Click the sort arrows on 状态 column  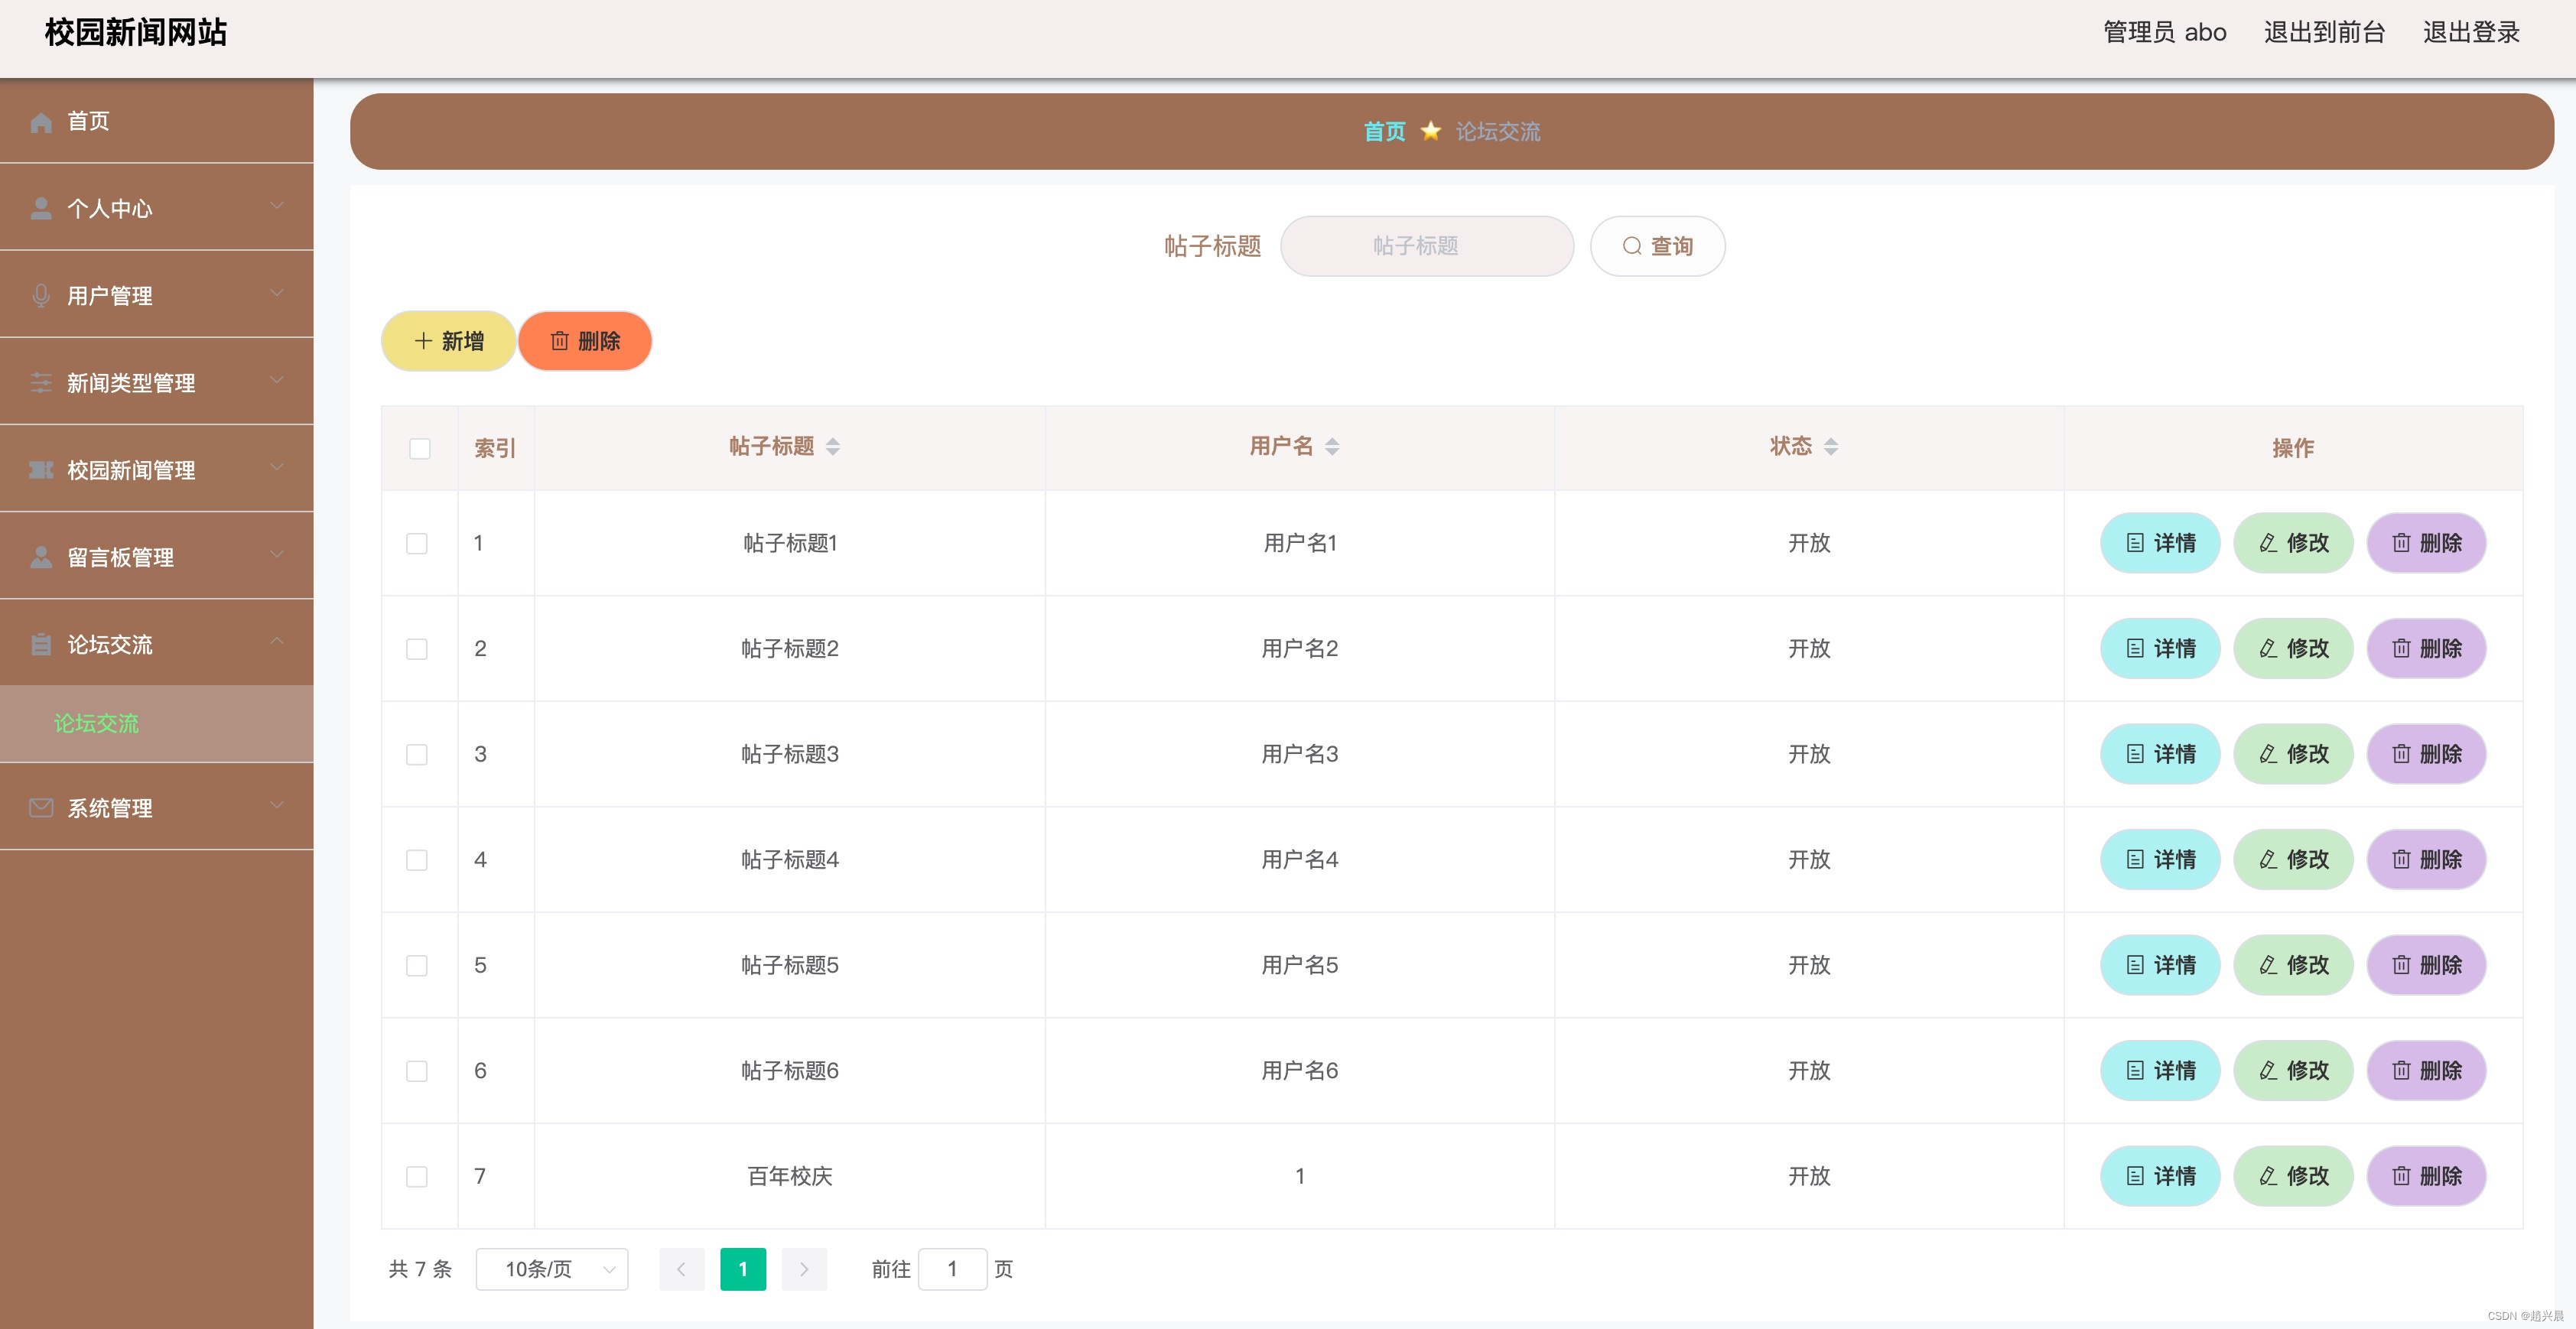(1831, 447)
